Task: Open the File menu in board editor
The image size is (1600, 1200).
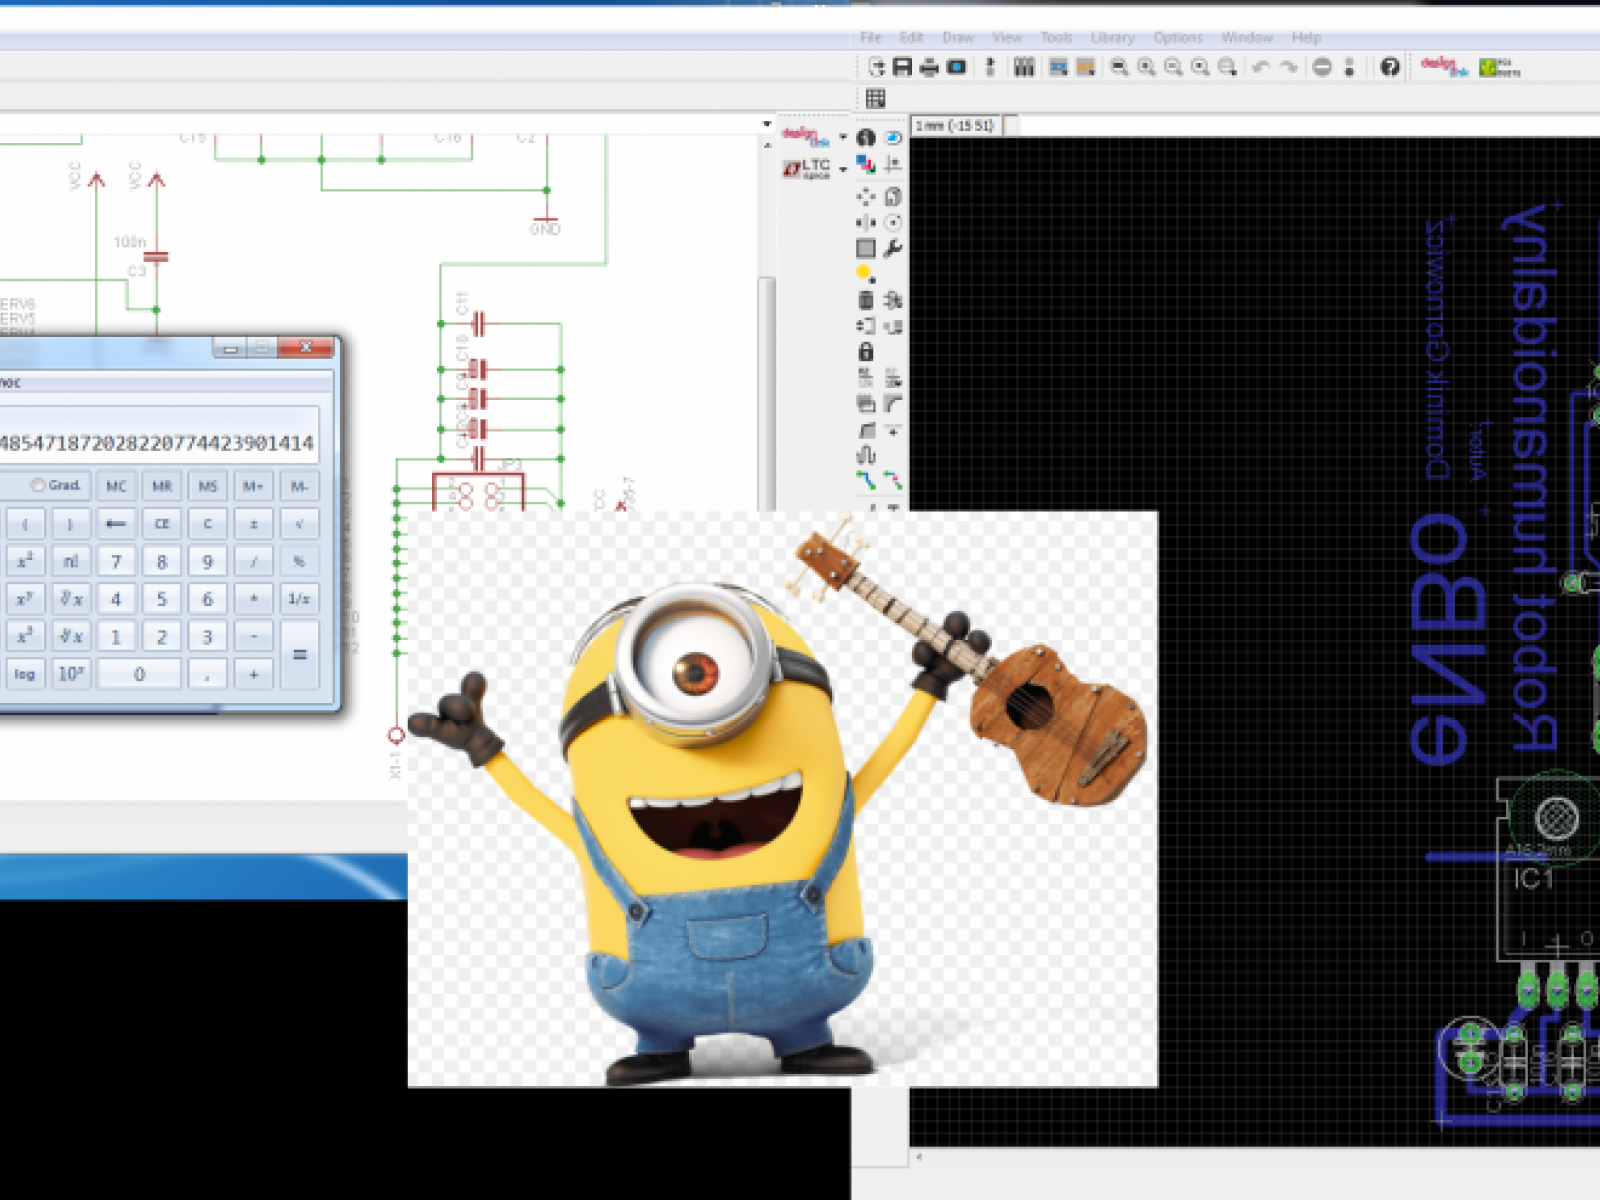Action: coord(871,37)
